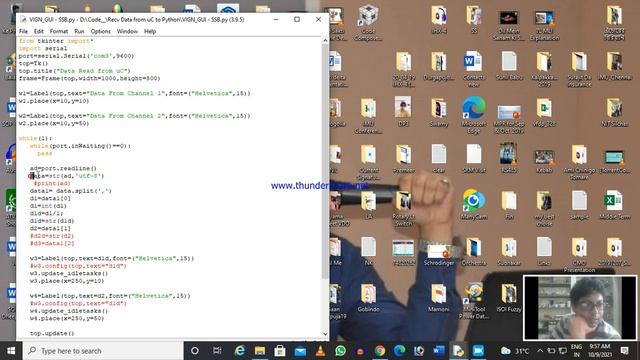Click the 'while(1):' code line

click(35, 138)
